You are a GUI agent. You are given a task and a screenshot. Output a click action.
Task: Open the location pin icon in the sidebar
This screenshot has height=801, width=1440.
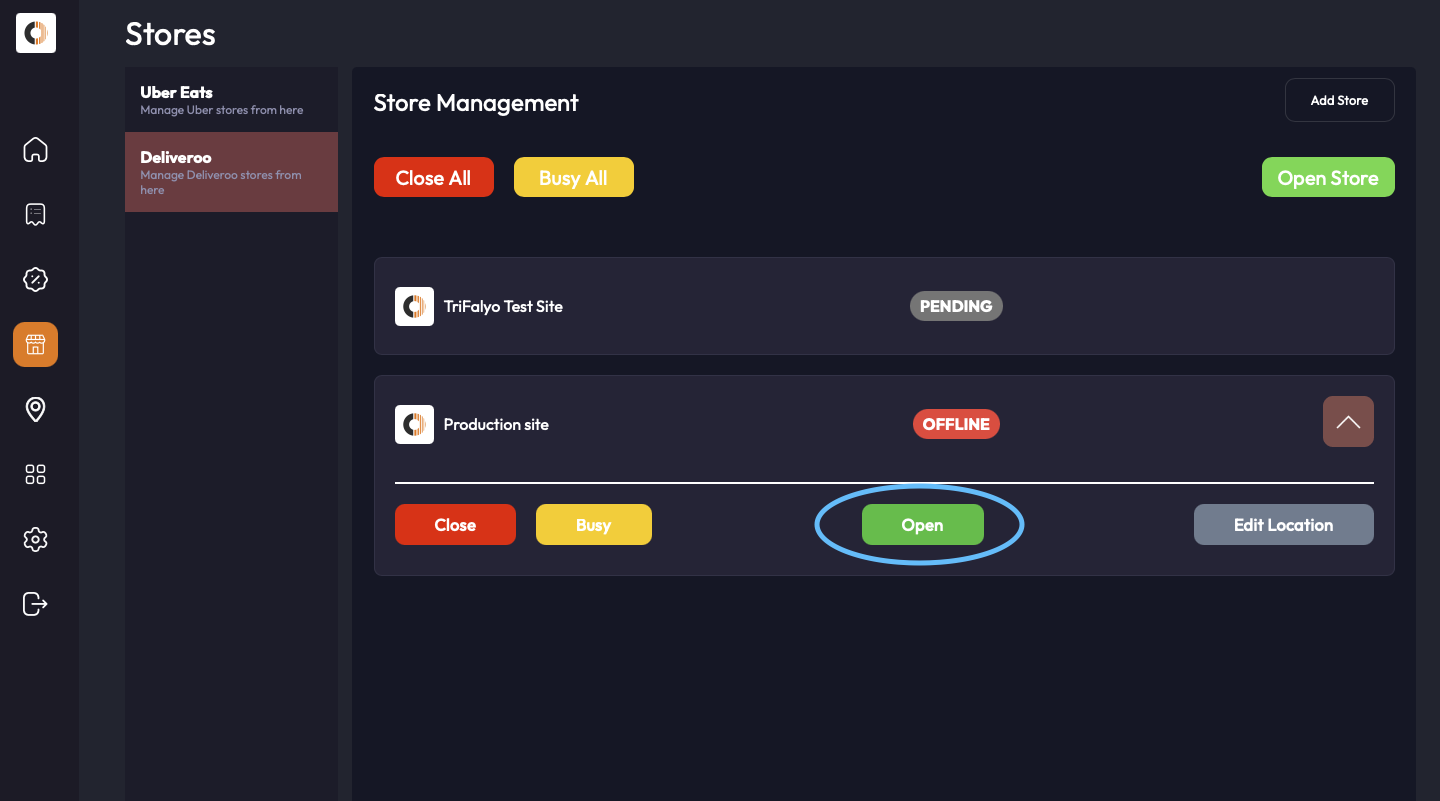[x=35, y=409]
